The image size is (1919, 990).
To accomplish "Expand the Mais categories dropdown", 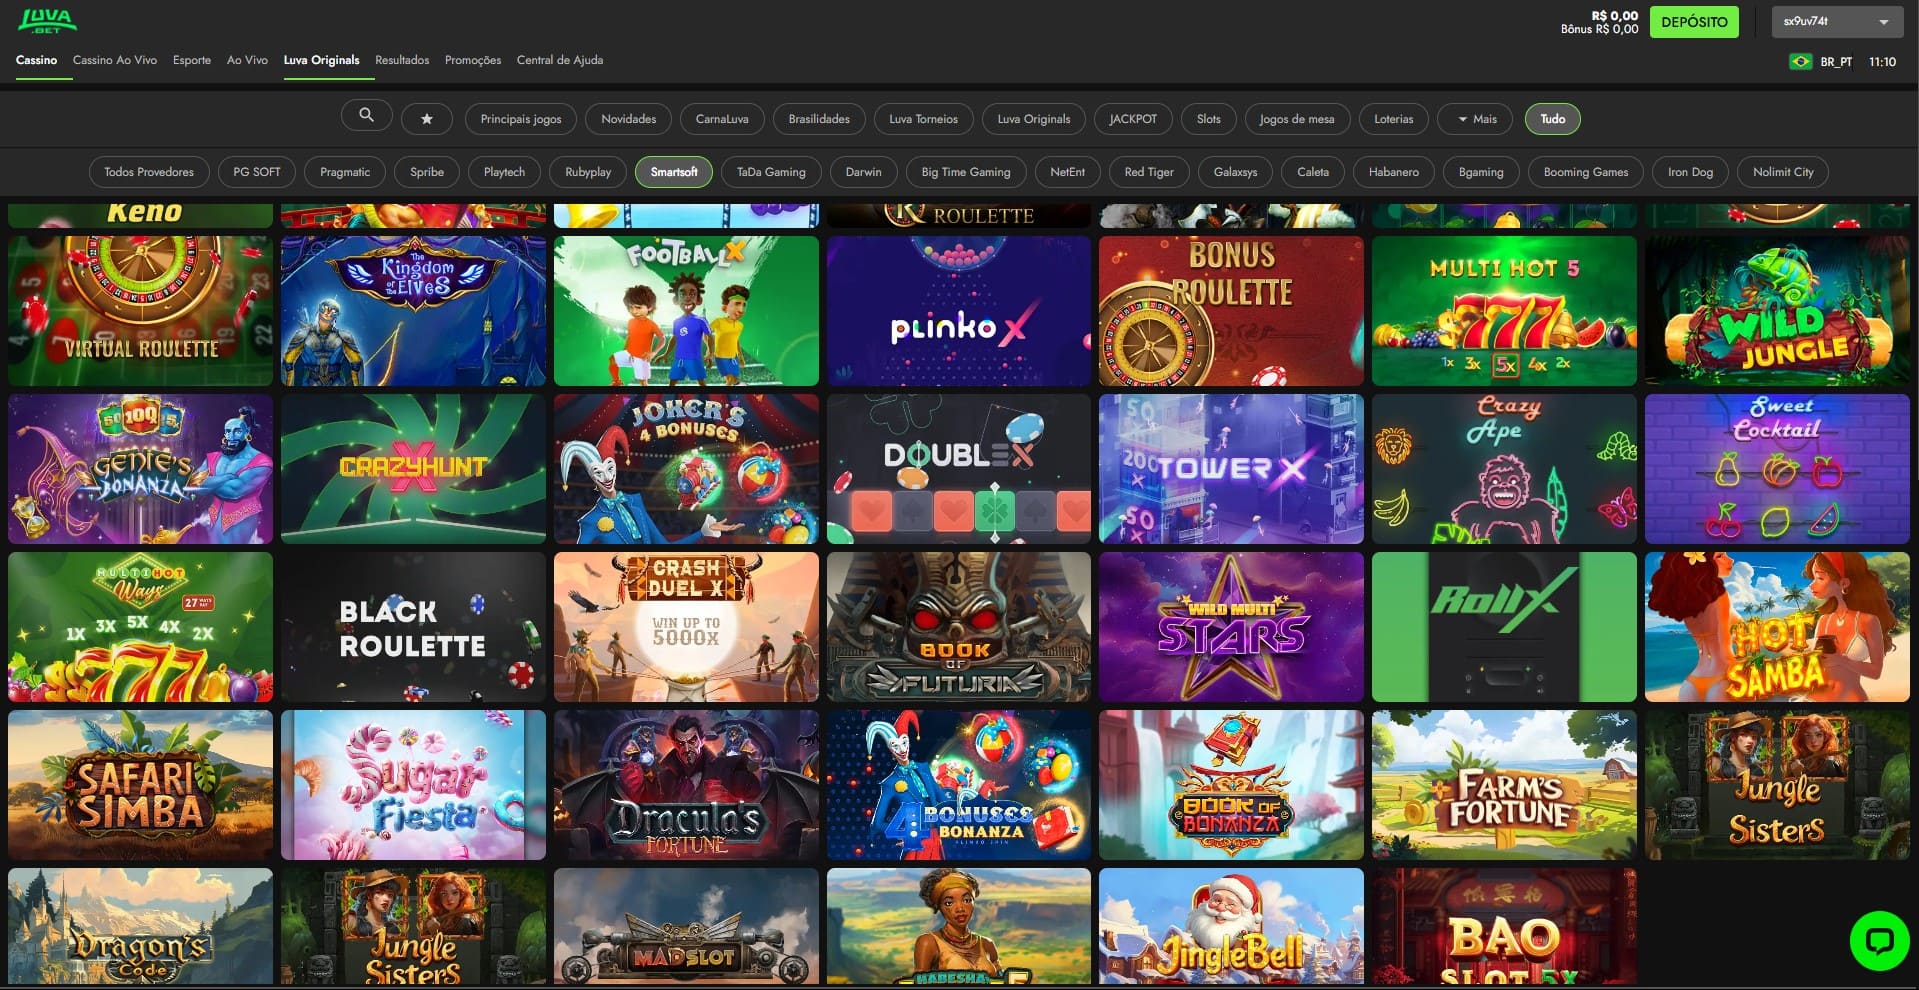I will point(1477,119).
